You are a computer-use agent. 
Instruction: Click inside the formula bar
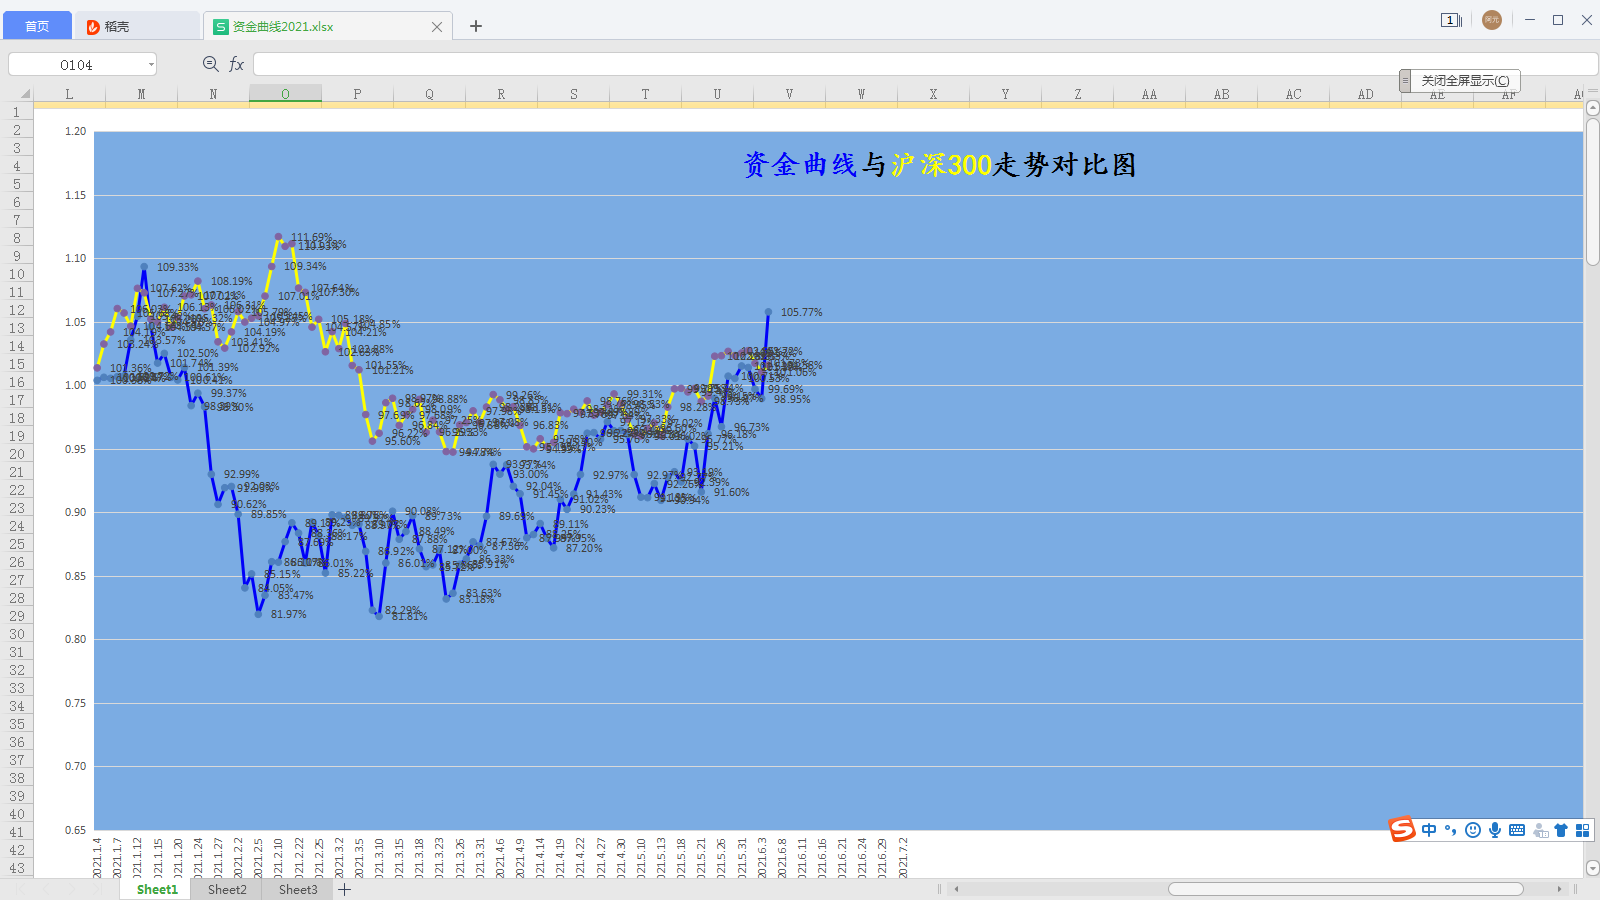(700, 63)
